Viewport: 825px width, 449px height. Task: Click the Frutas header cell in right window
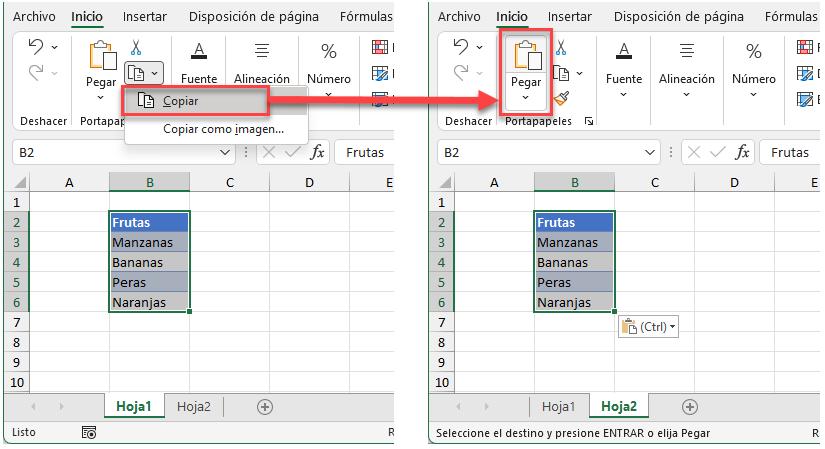pyautogui.click(x=575, y=222)
